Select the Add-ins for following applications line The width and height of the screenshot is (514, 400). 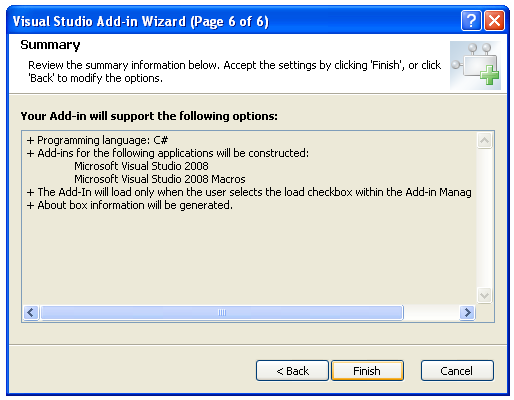pyautogui.click(x=168, y=153)
